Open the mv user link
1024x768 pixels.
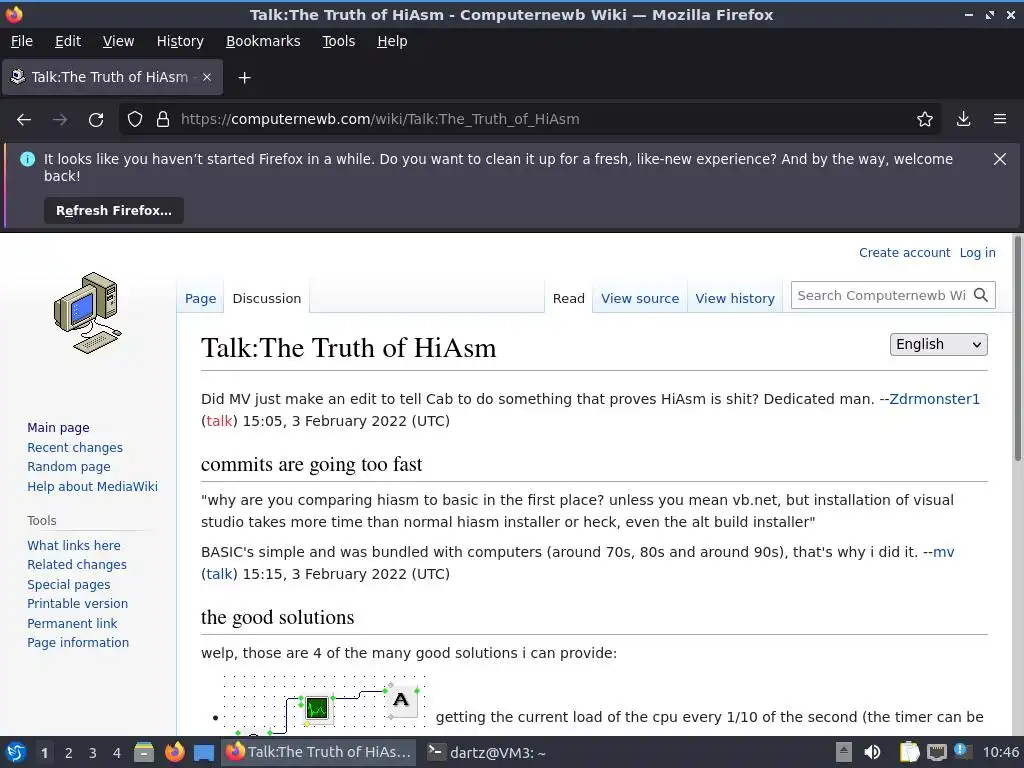pos(944,552)
